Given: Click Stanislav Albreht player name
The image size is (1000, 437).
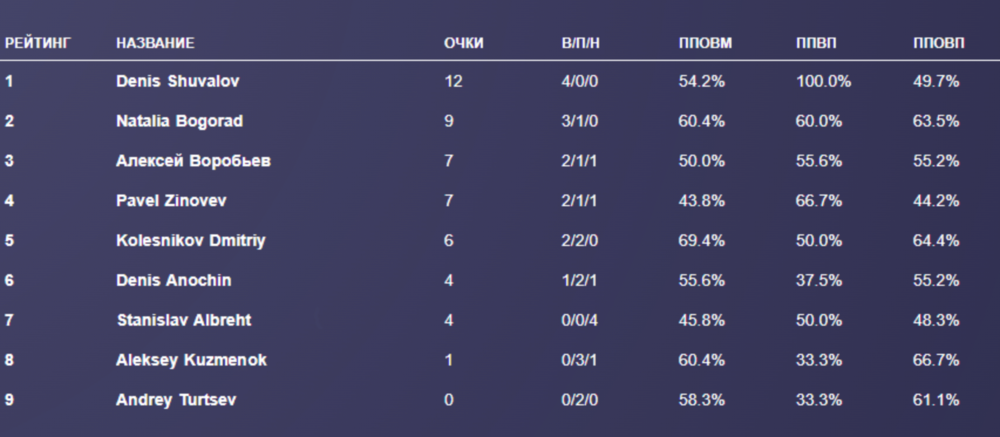Looking at the screenshot, I should 183,320.
